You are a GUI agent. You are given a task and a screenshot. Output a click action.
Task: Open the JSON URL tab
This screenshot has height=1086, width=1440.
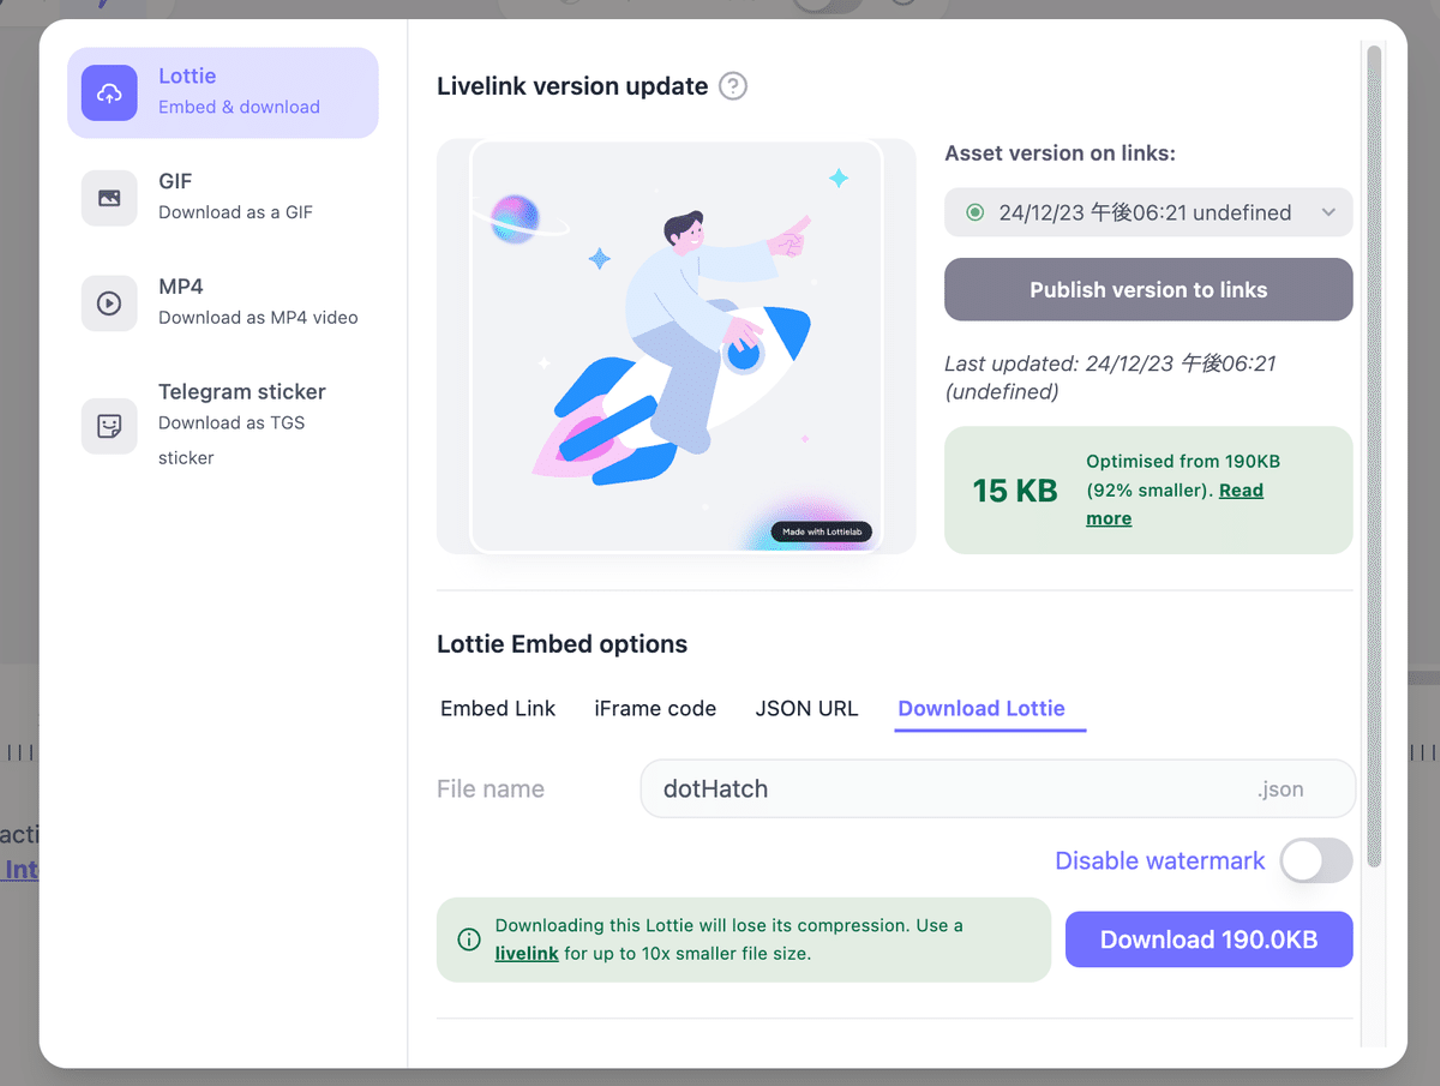[807, 708]
